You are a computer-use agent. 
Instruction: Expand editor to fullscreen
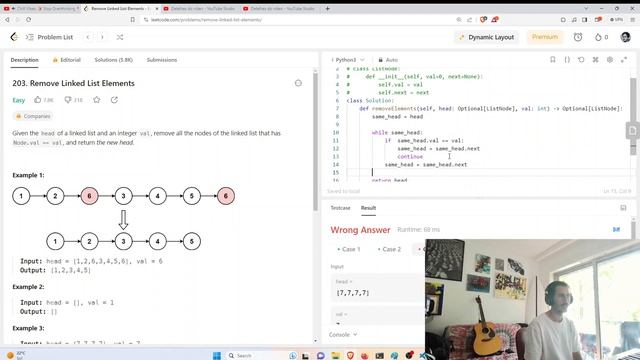tap(624, 60)
